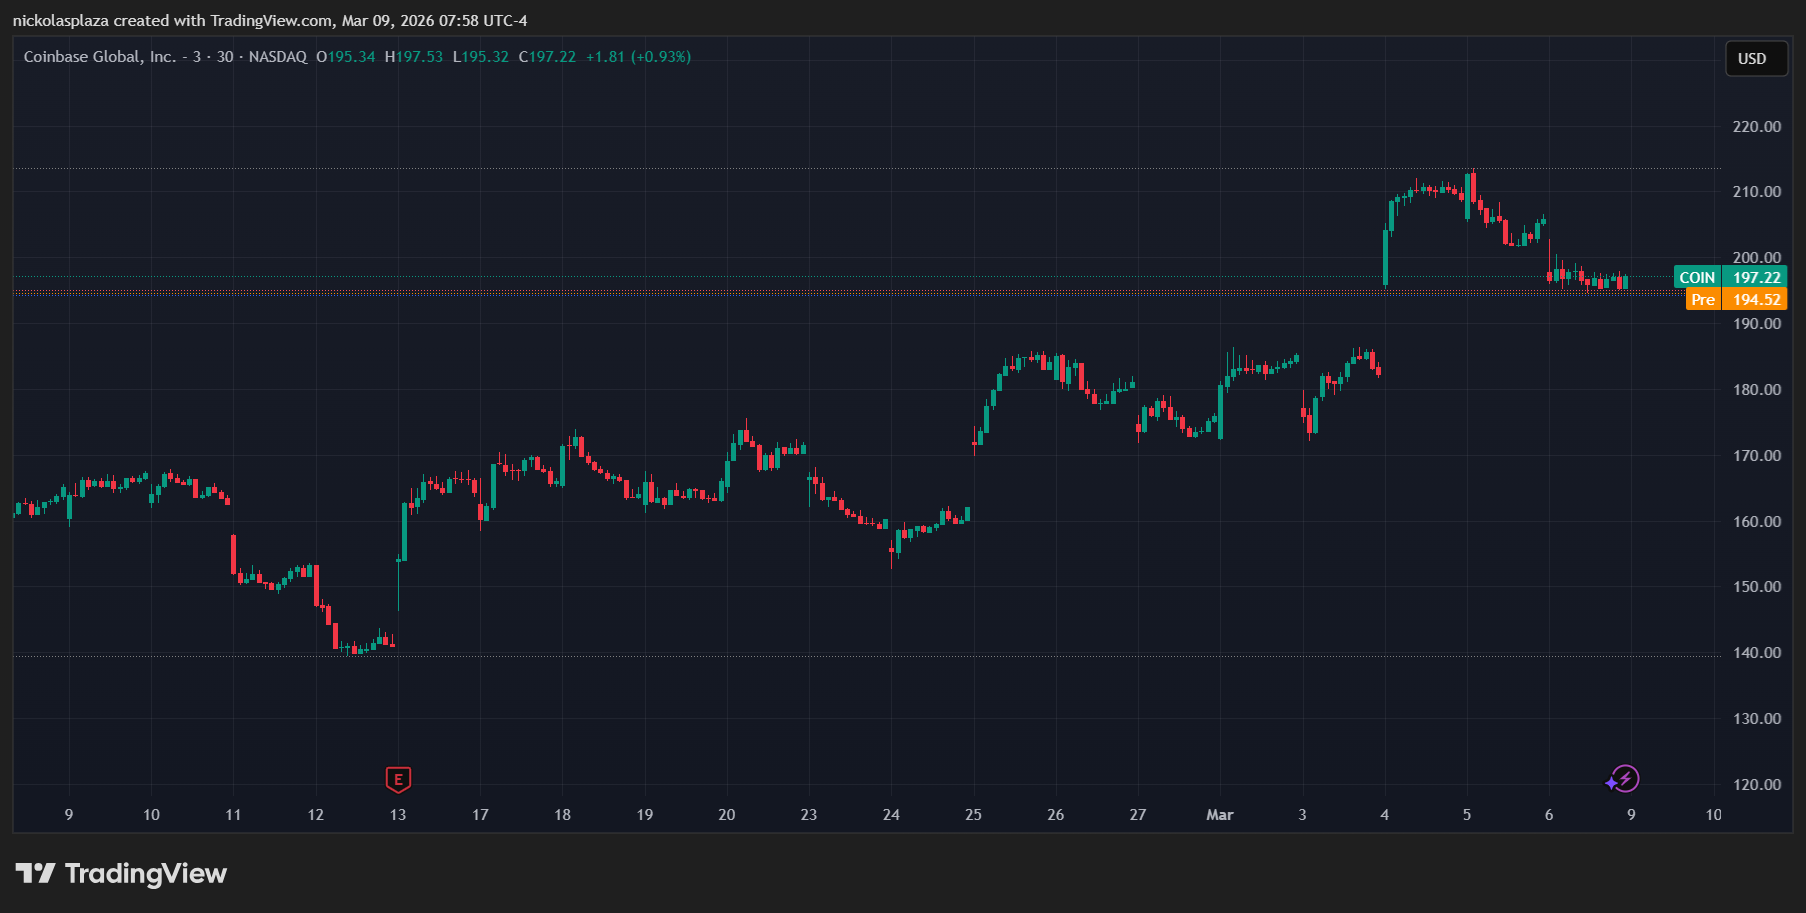The height and width of the screenshot is (913, 1806).
Task: Click the NASDAQ exchange label
Action: click(x=277, y=57)
